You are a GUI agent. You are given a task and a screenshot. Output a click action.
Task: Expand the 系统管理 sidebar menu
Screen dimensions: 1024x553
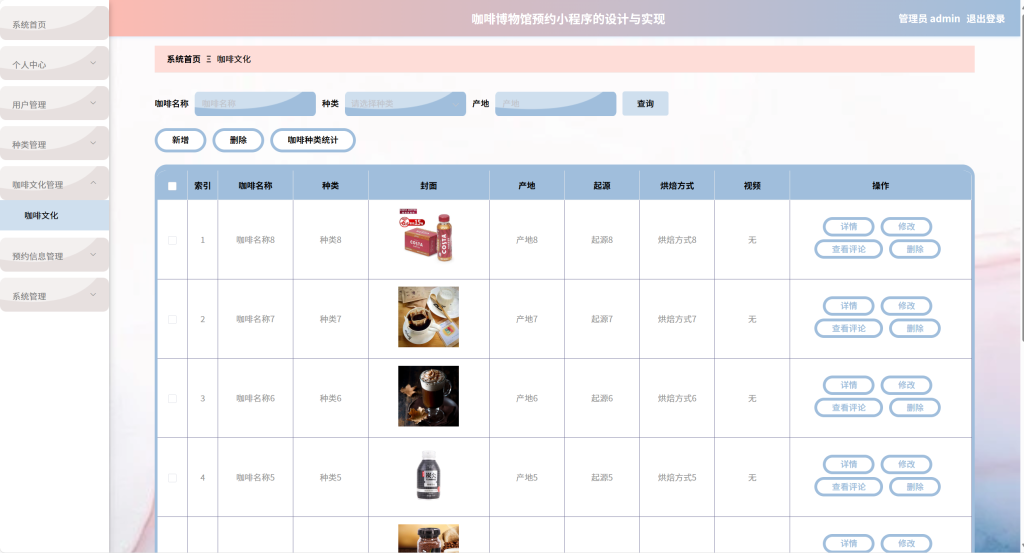point(54,295)
